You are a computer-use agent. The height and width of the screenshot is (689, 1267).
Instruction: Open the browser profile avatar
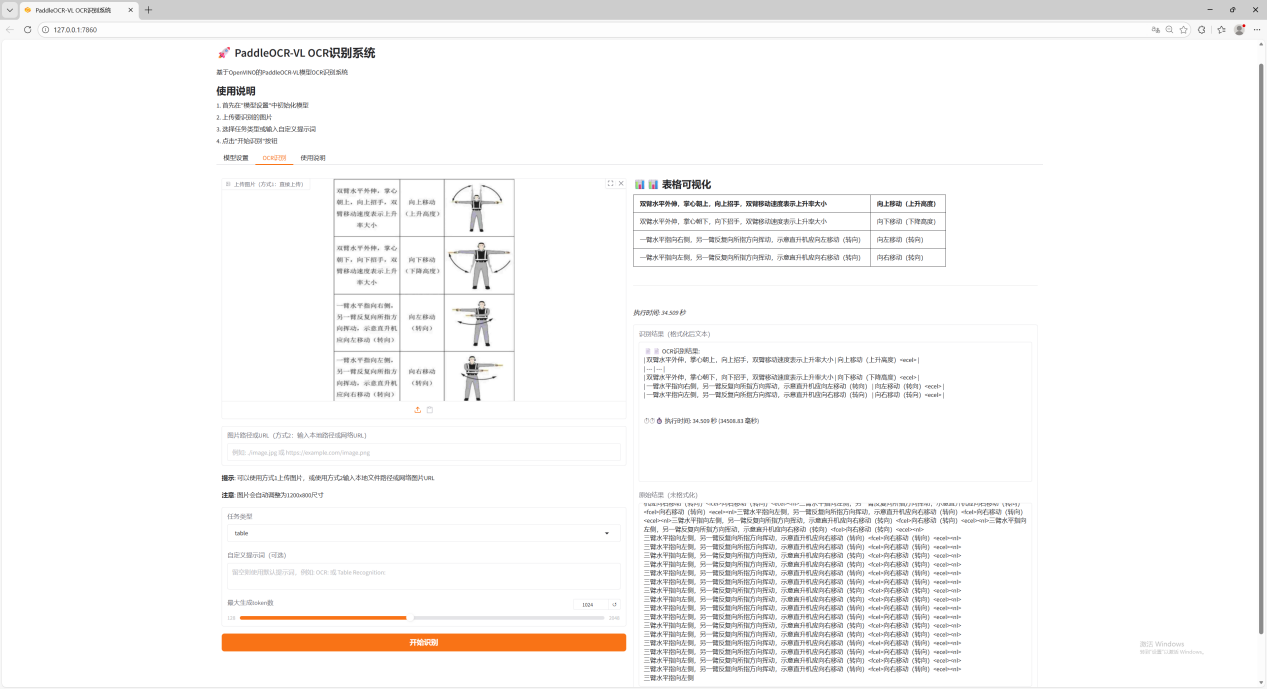coord(1240,30)
